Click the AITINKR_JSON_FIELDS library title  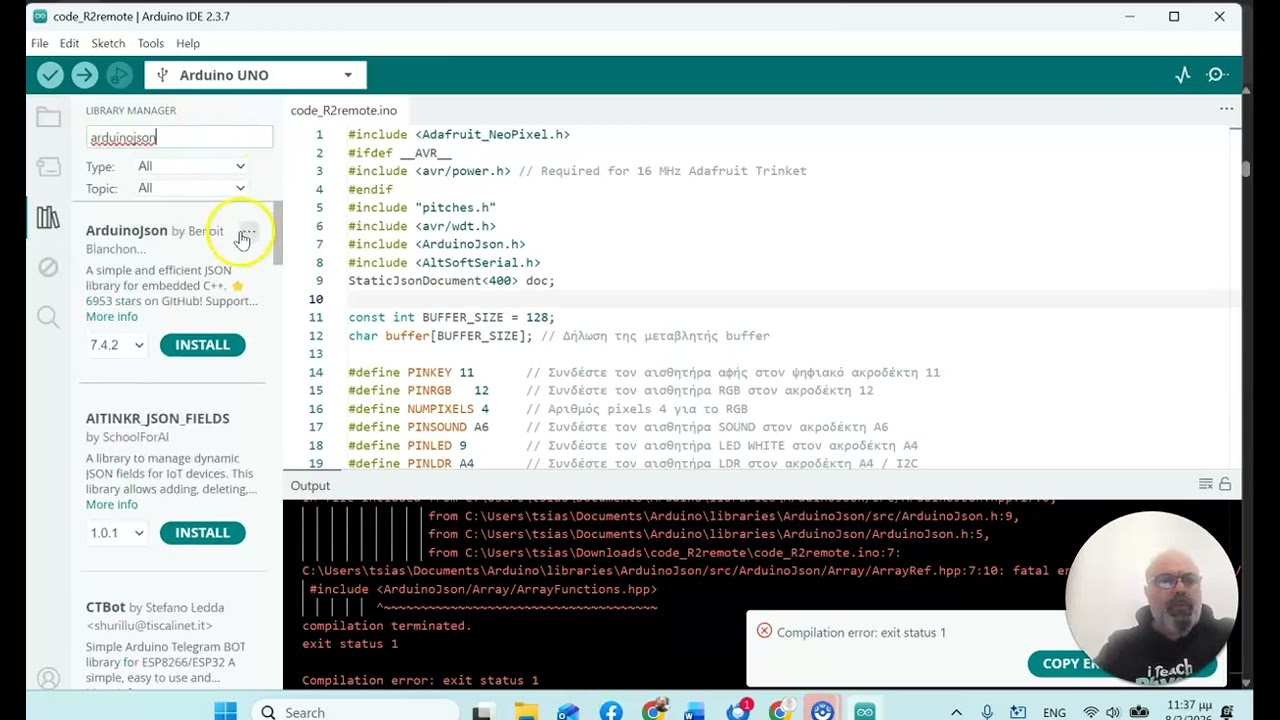tap(158, 418)
